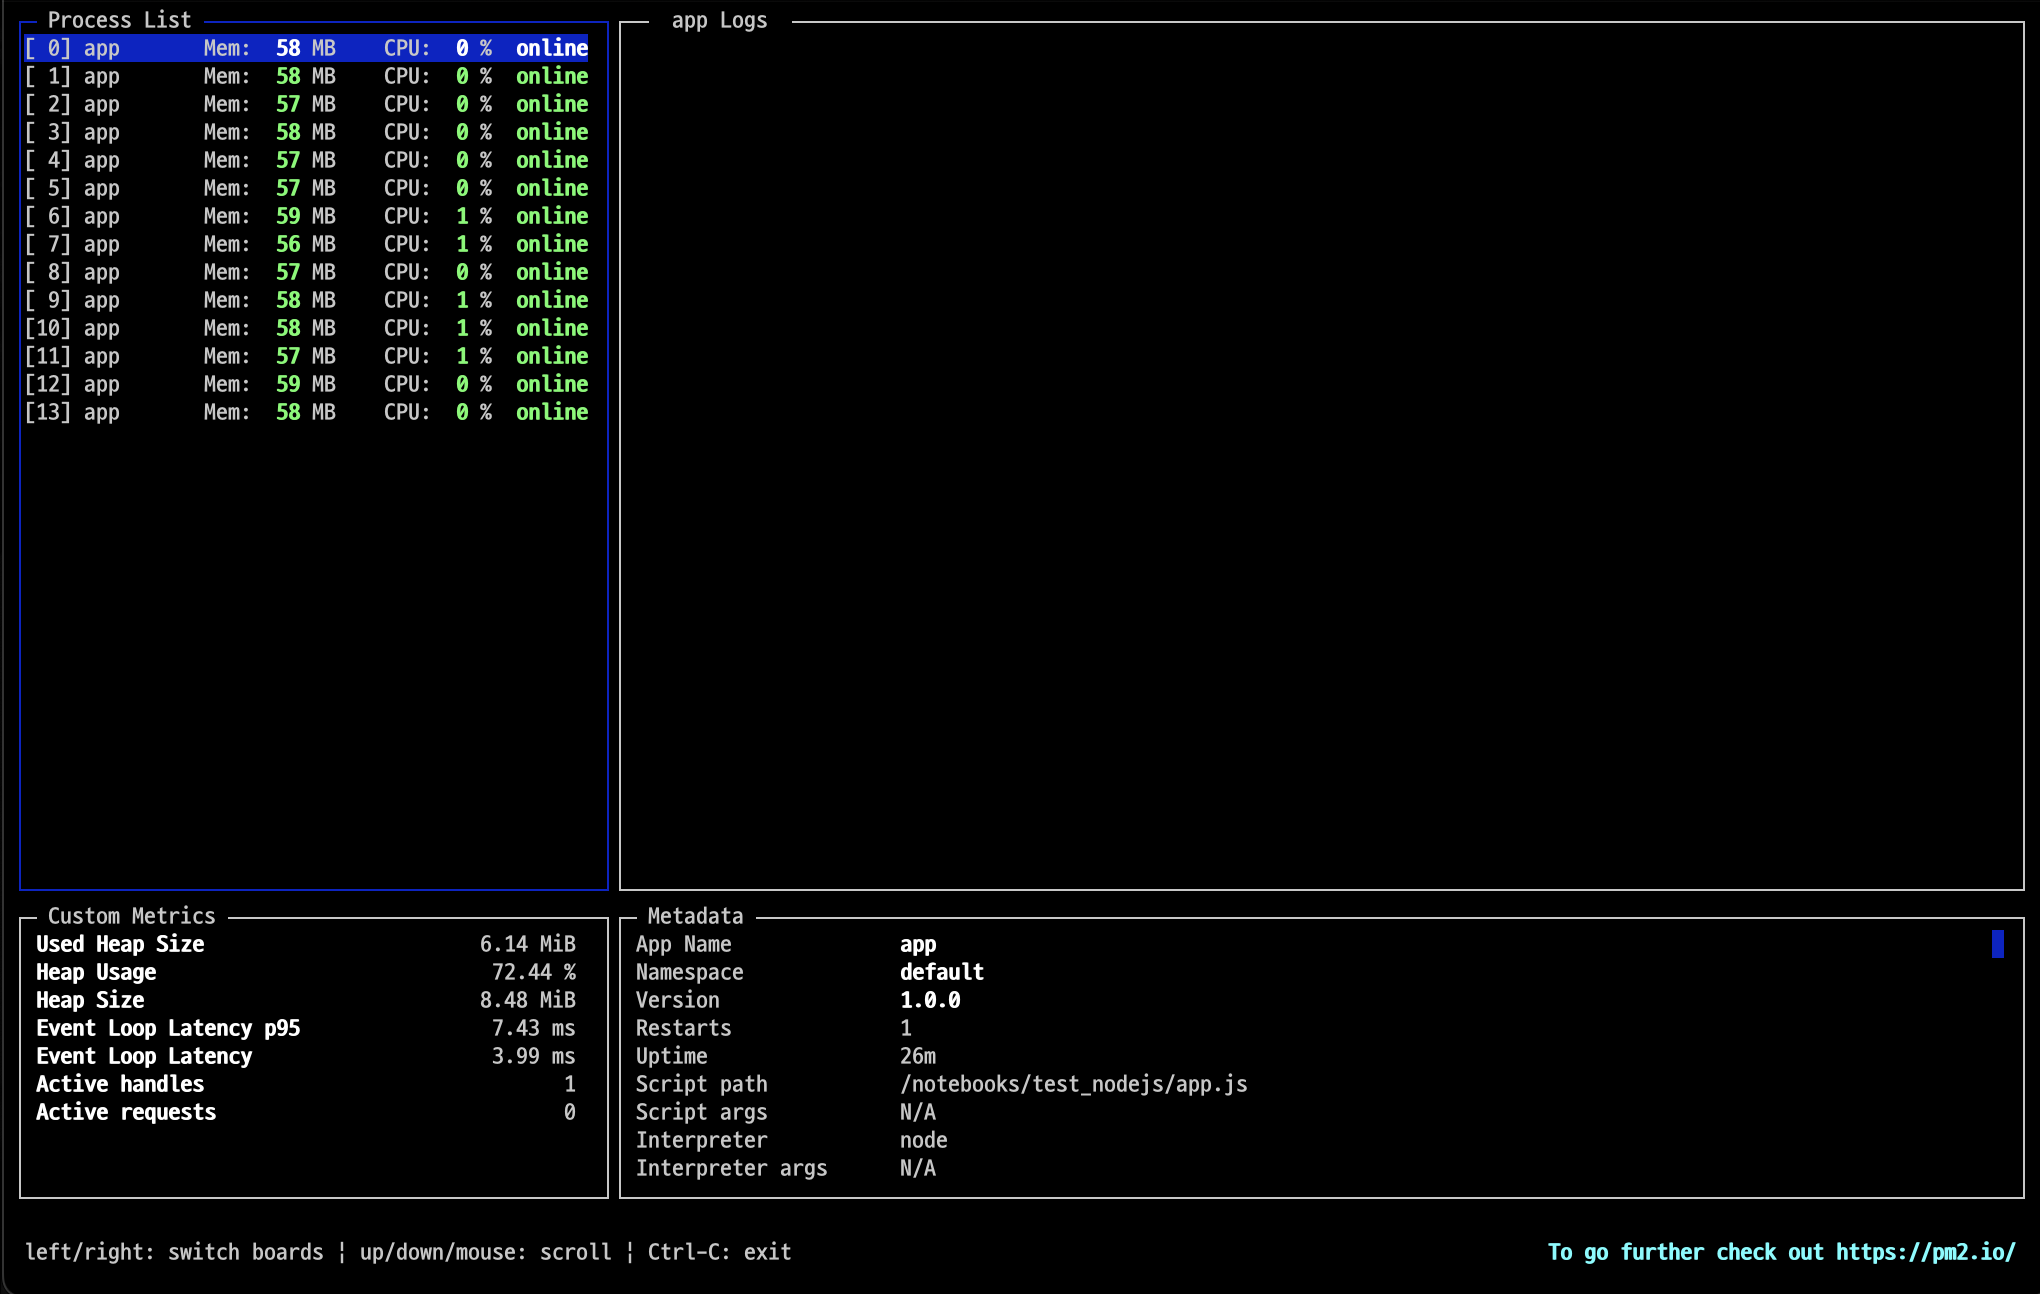
Task: Select process 10 app row
Action: [305, 328]
